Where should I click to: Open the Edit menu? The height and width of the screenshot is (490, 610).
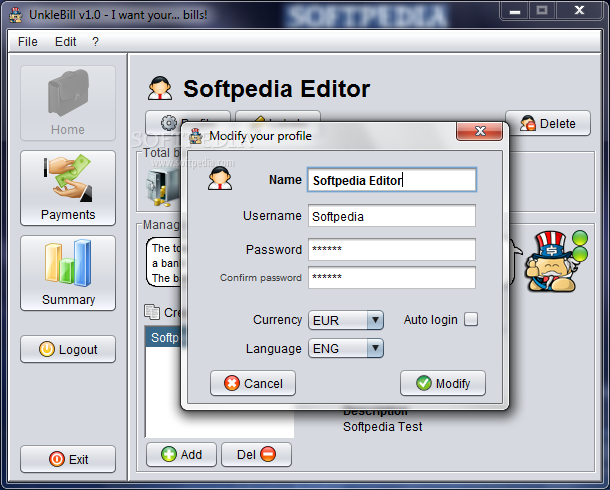65,42
